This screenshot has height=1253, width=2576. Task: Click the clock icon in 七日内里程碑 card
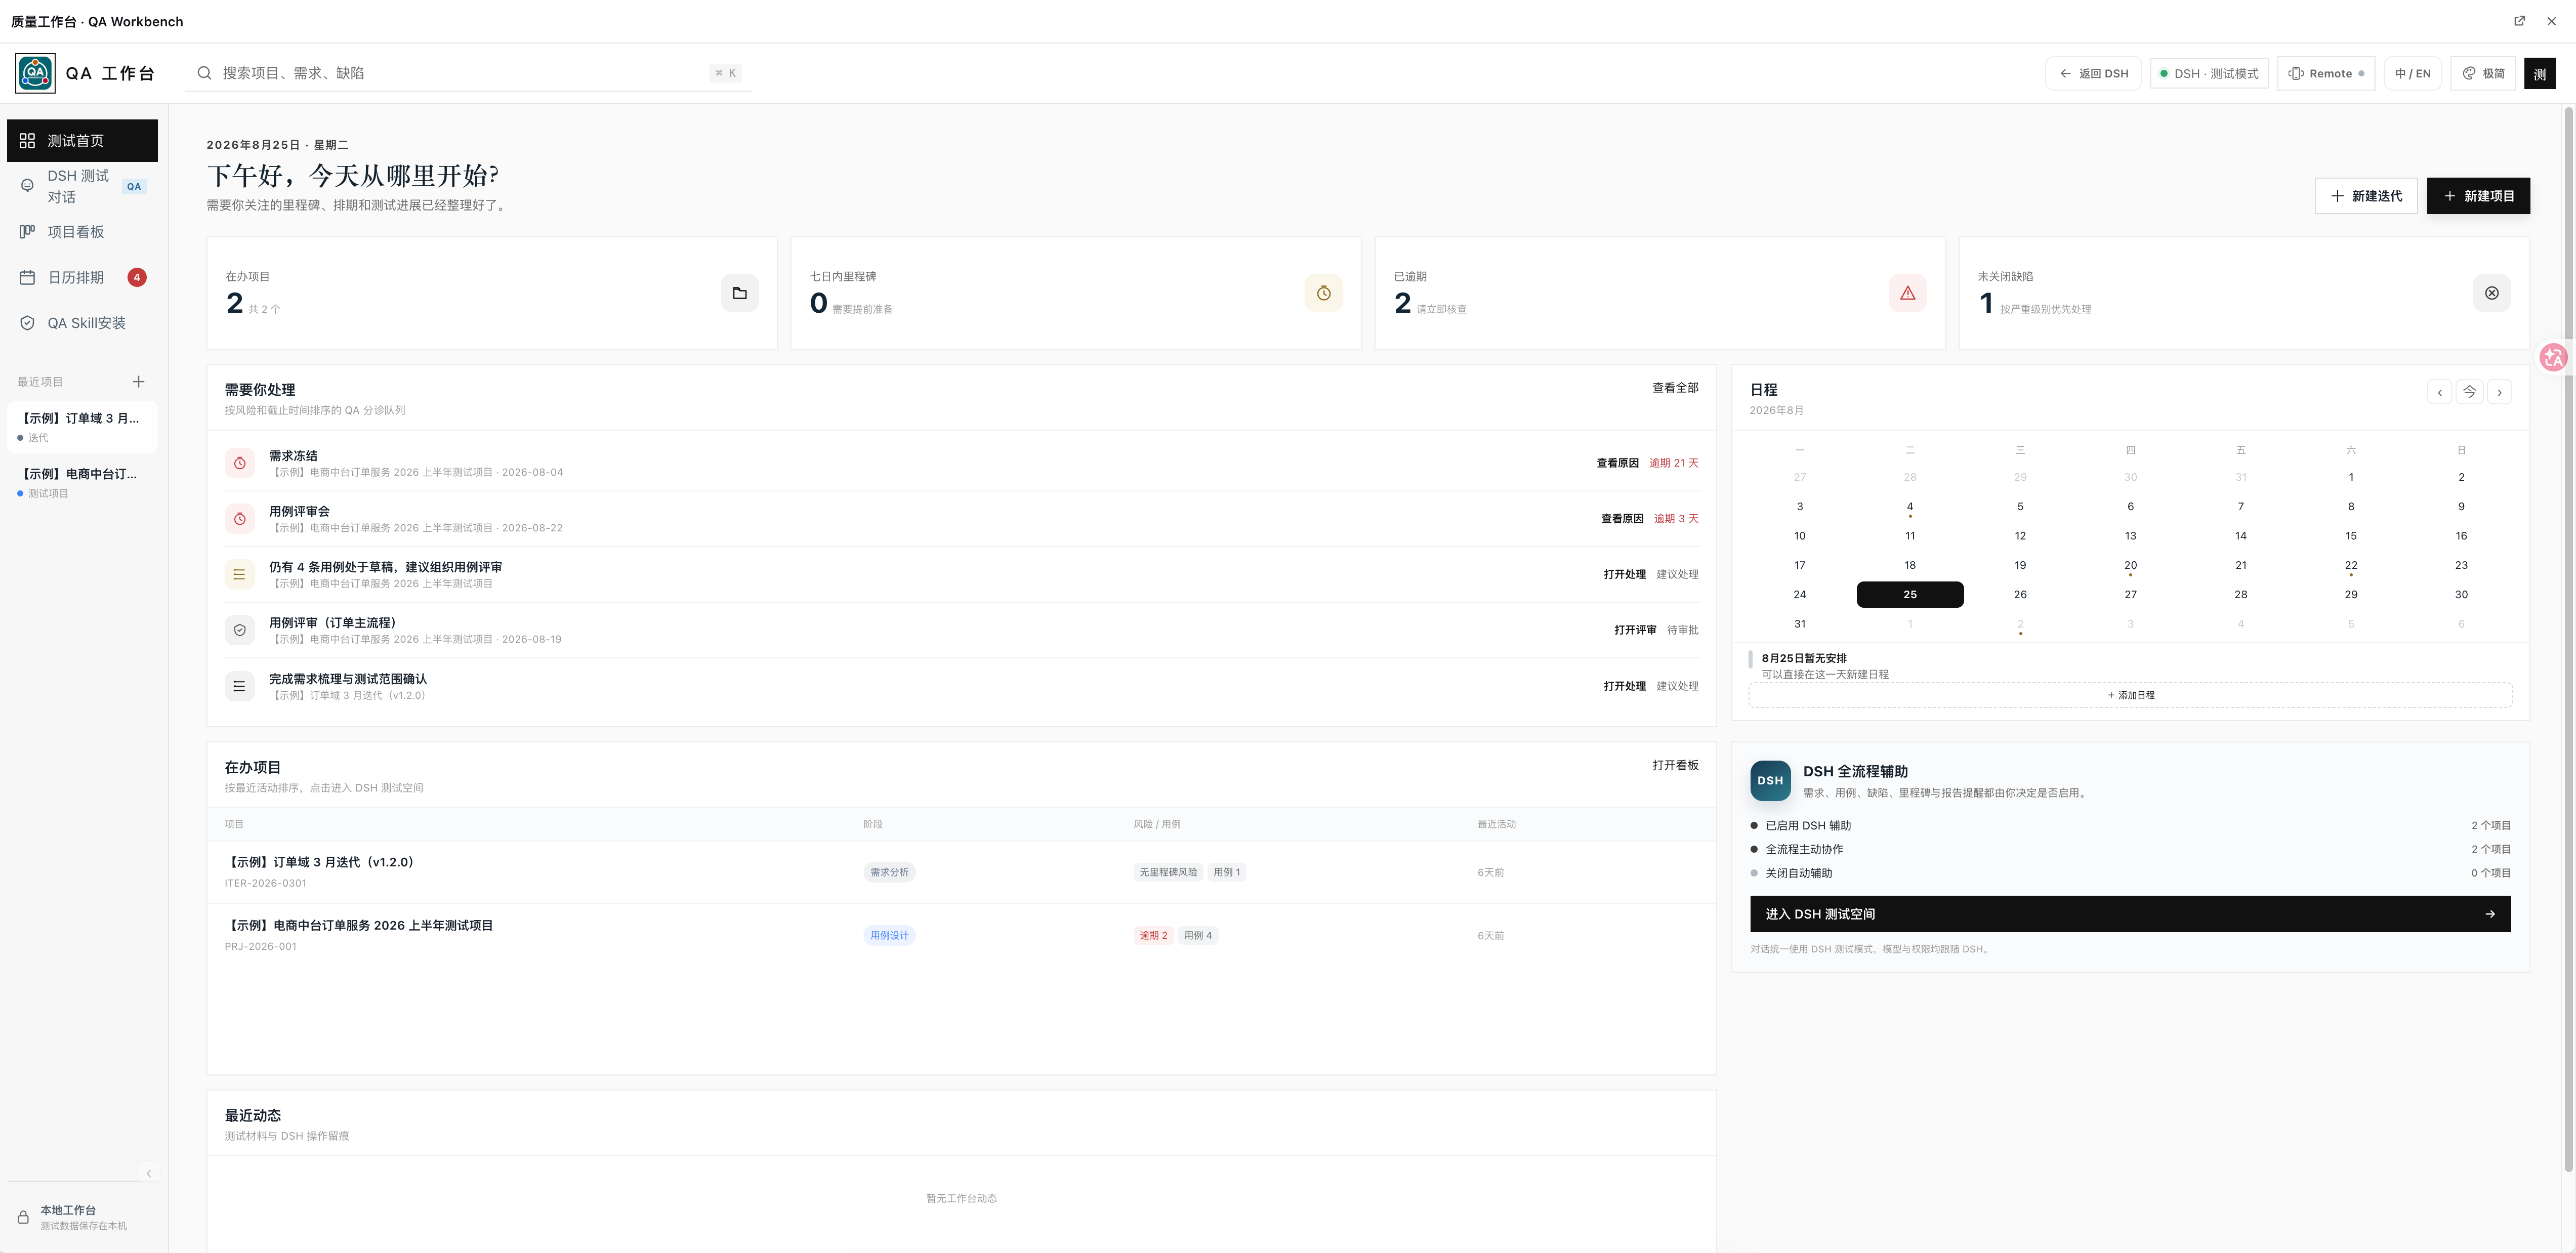1324,293
